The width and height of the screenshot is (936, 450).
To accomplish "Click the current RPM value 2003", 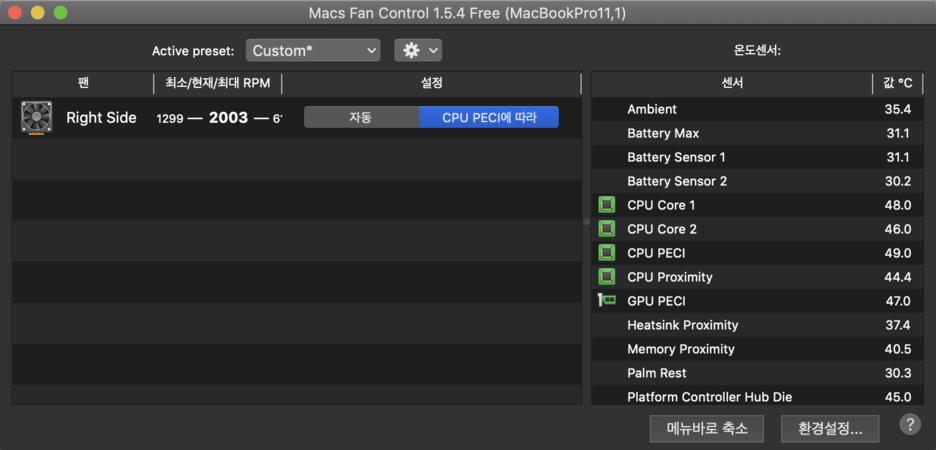I will 228,118.
